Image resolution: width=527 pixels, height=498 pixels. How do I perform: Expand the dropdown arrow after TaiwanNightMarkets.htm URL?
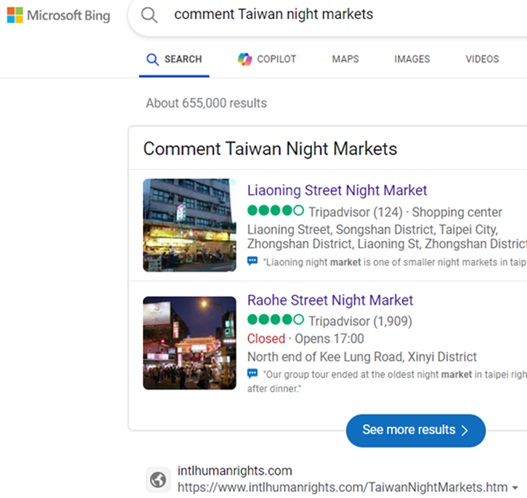(x=515, y=488)
